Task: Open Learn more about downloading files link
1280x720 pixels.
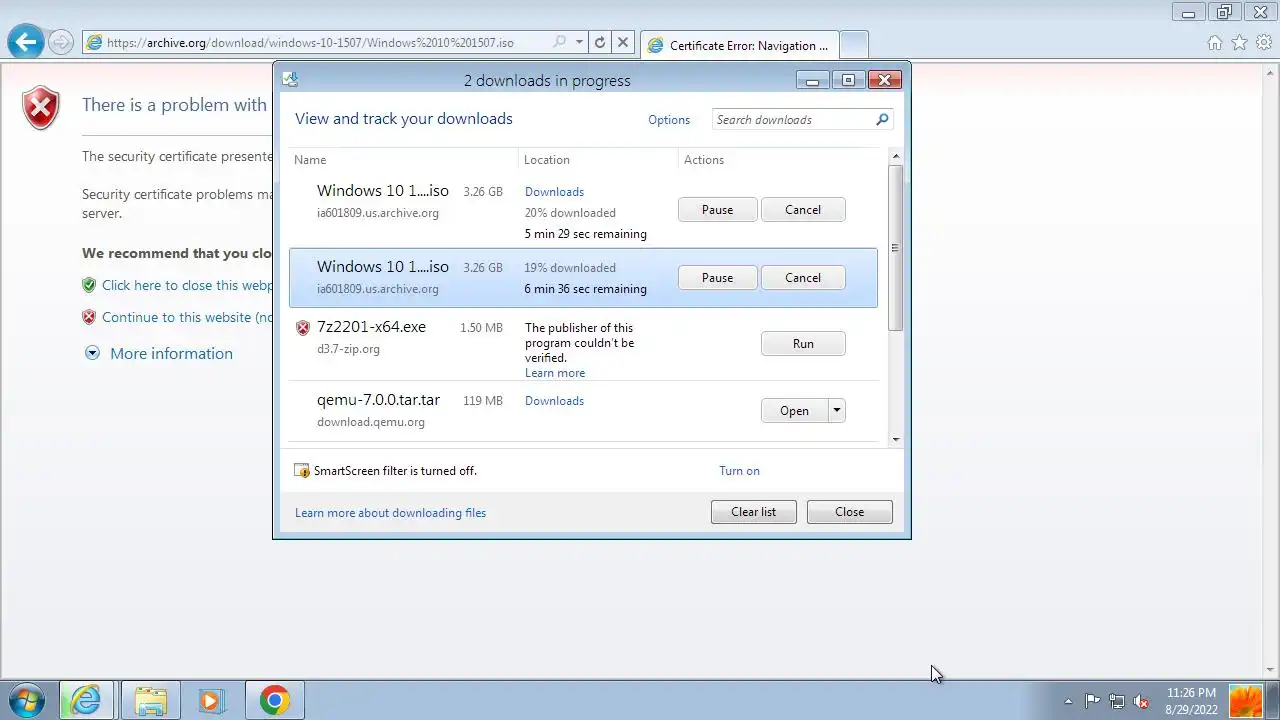Action: pyautogui.click(x=390, y=513)
